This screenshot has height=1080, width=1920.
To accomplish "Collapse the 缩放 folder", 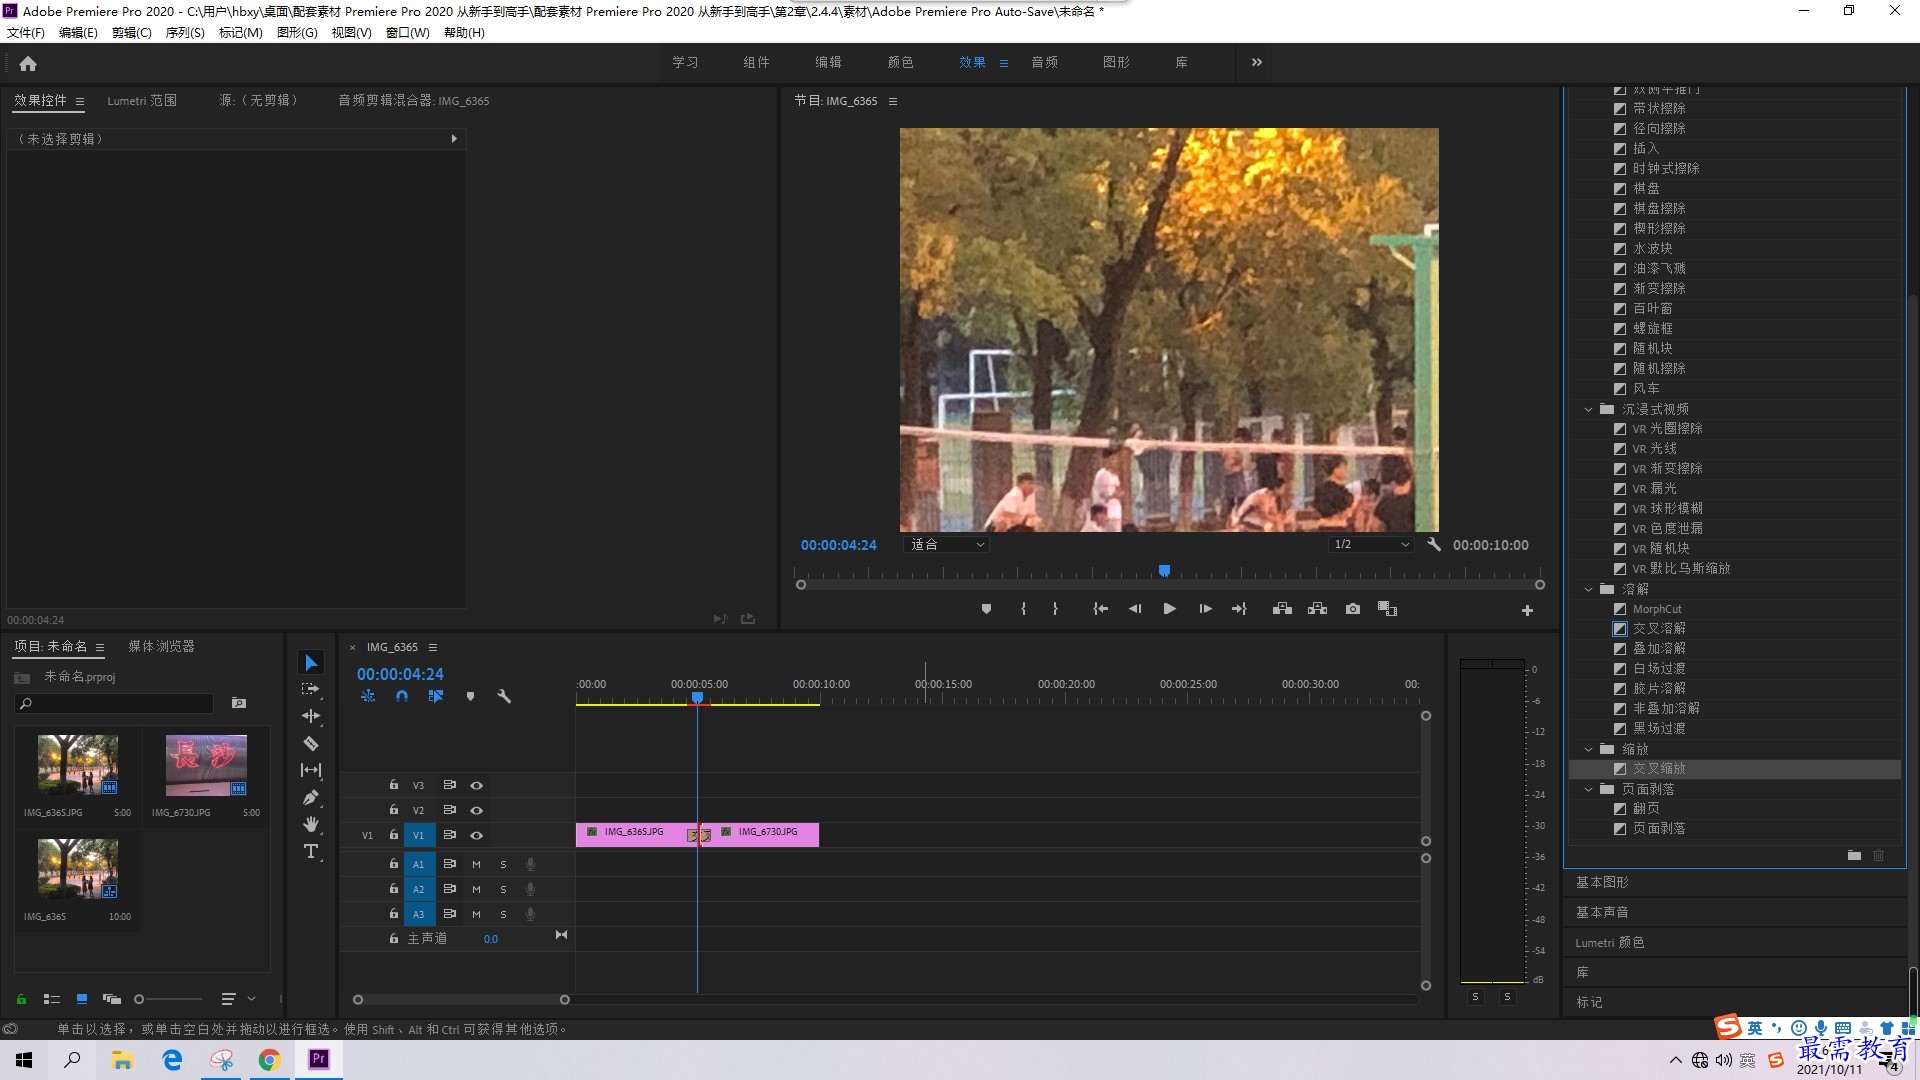I will pos(1588,749).
